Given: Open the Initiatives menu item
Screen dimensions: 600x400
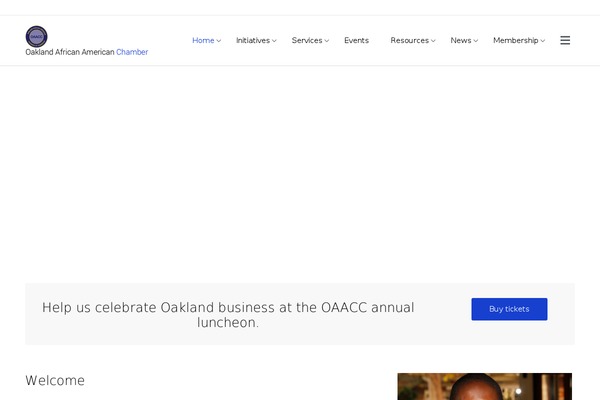Looking at the screenshot, I should (x=253, y=40).
